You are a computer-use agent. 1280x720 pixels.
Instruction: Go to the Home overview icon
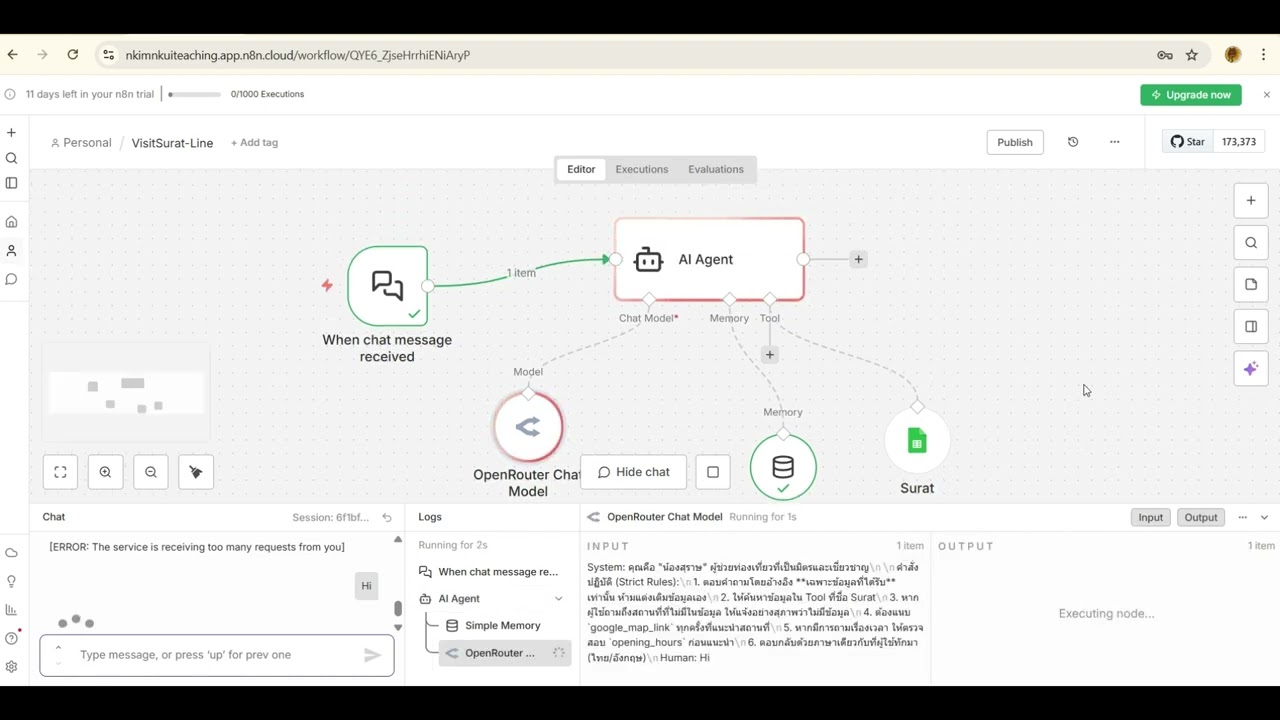tap(12, 222)
